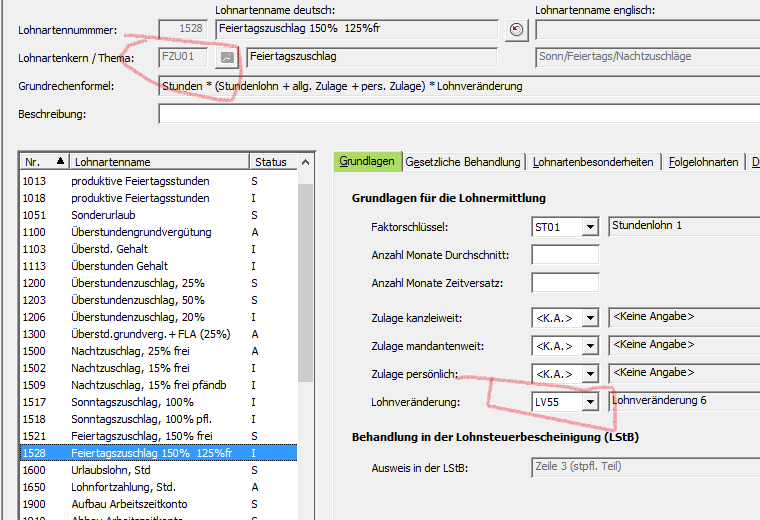
Task: Expand the Zulage persönlich dropdown
Action: click(589, 374)
